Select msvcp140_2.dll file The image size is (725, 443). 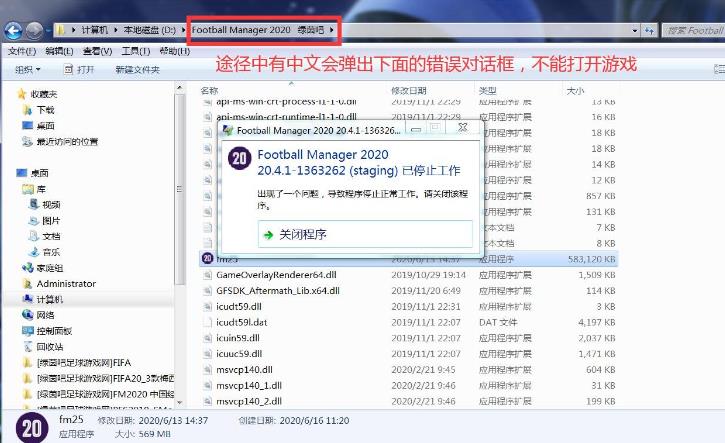[249, 401]
